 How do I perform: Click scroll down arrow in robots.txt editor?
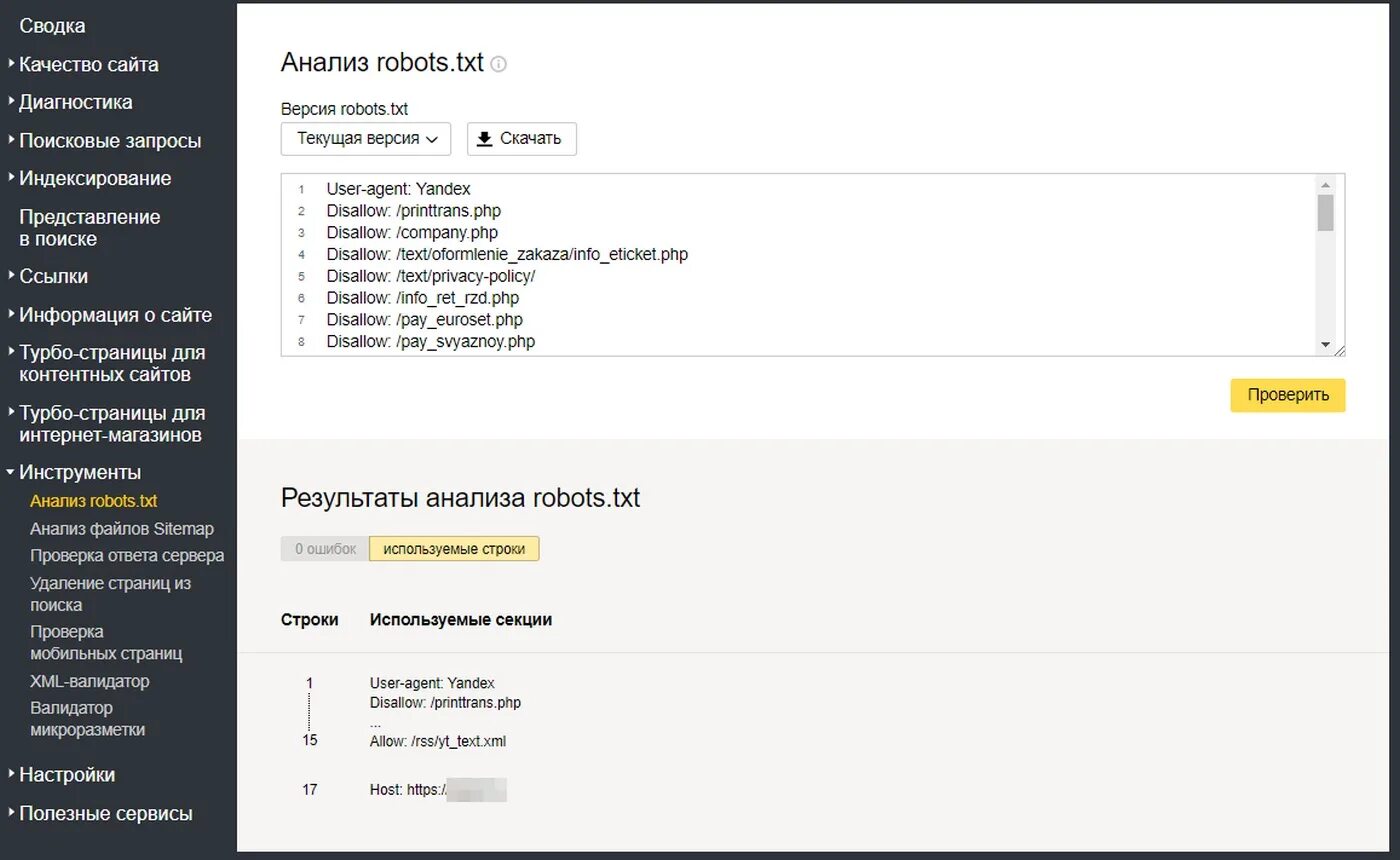click(1326, 345)
